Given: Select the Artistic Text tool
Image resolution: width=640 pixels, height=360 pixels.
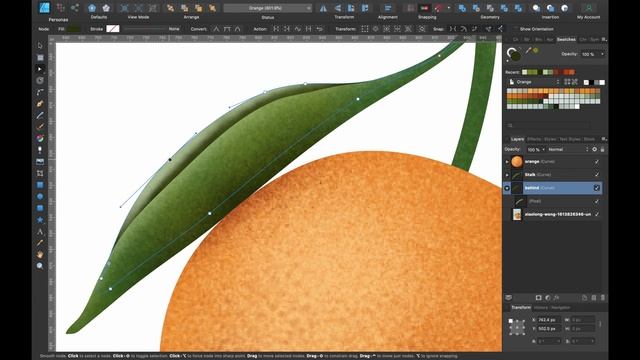Looking at the screenshot, I should coord(40,231).
